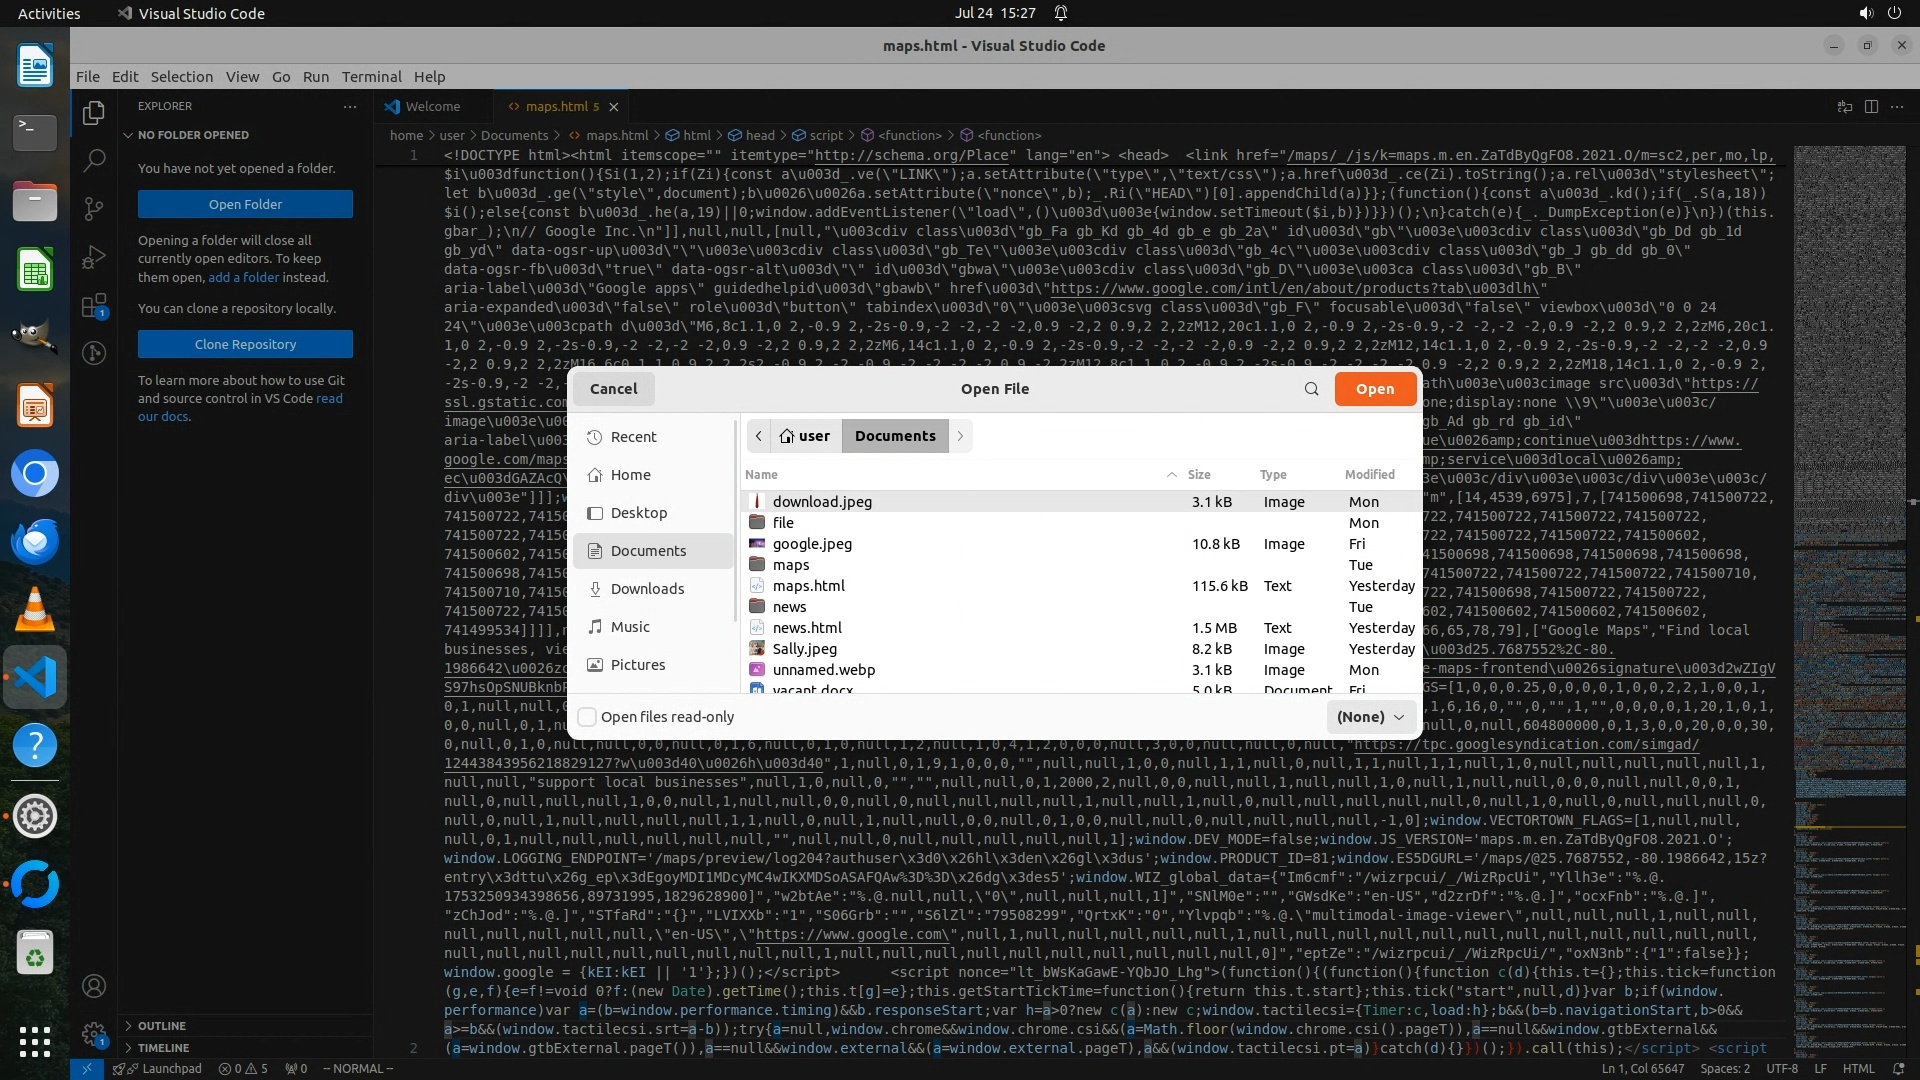Open Run and Debug view icon
The image size is (1920, 1080).
(x=94, y=257)
